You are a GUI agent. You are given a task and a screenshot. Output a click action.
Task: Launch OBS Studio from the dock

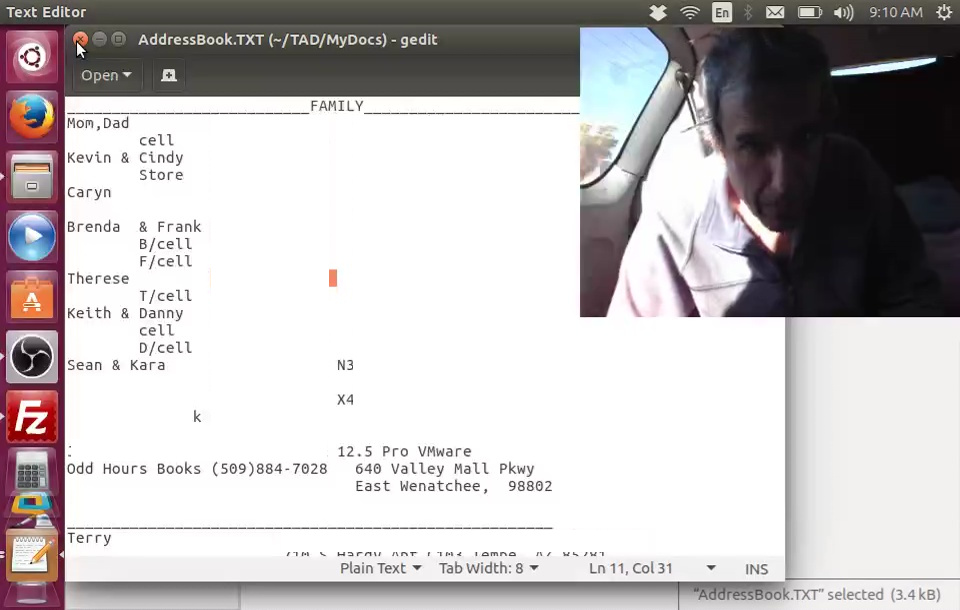[32, 356]
